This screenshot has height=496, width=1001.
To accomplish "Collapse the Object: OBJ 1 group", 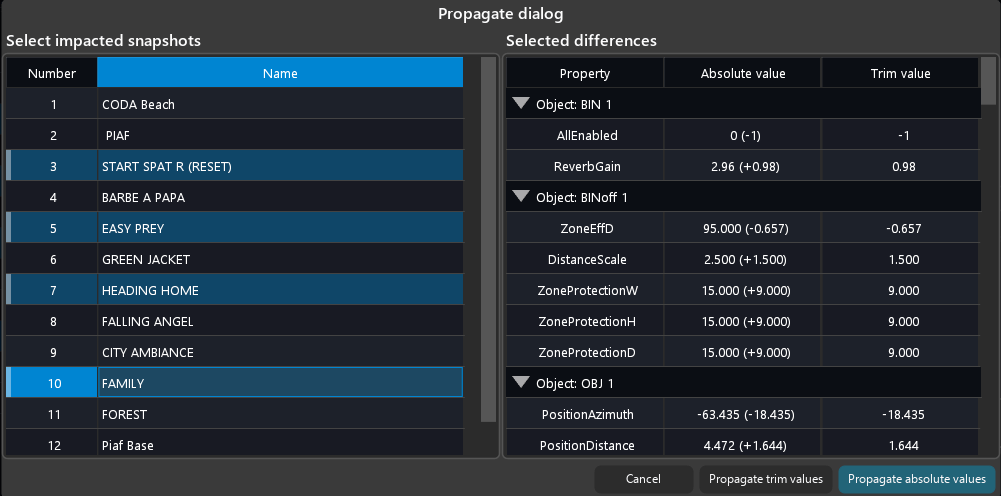I will coord(521,383).
